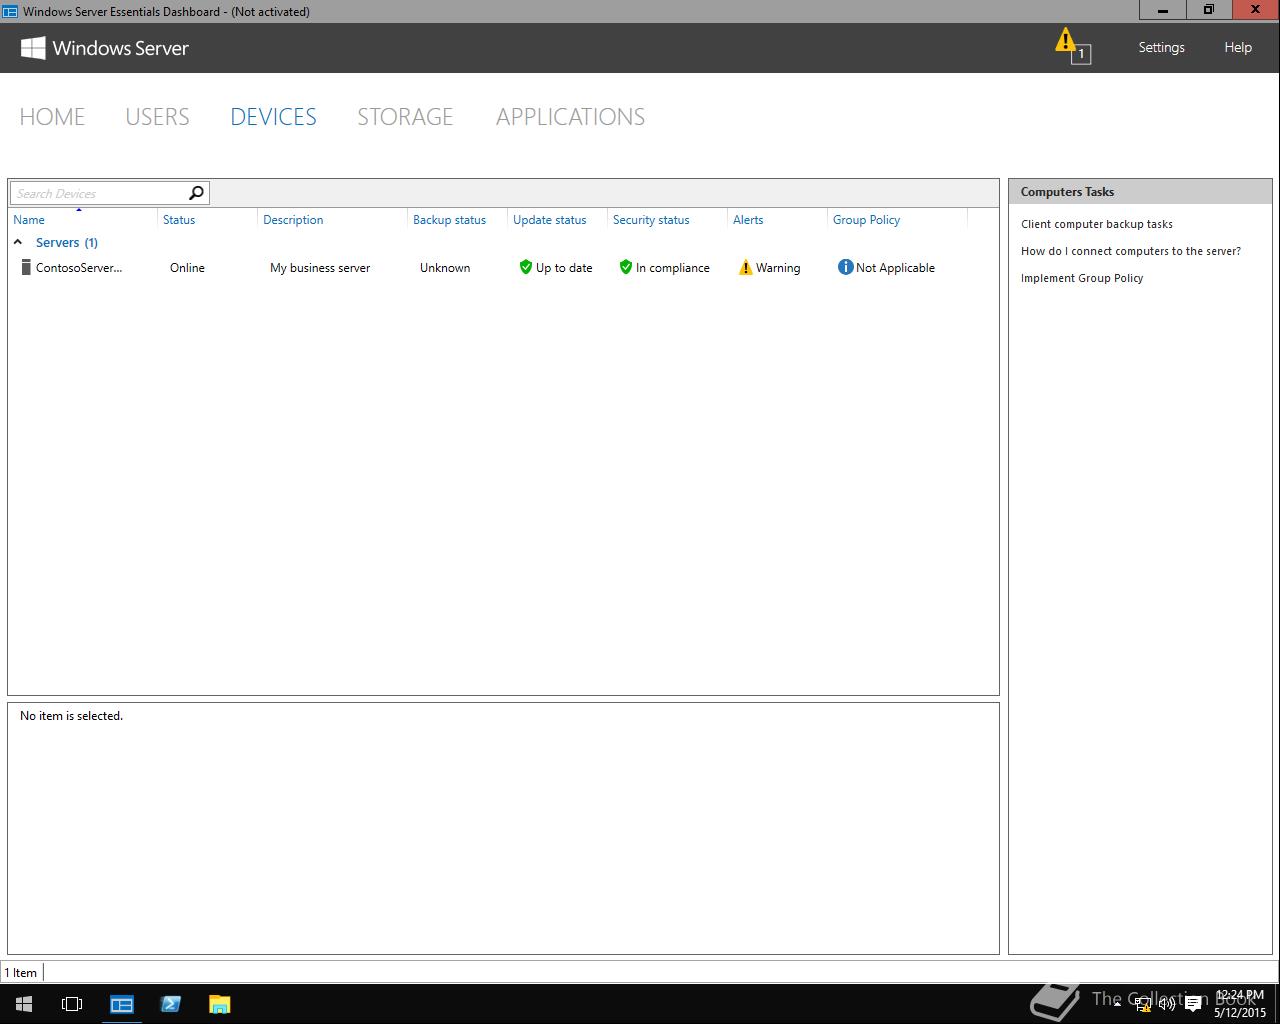Image resolution: width=1280 pixels, height=1024 pixels.
Task: Open How do I connect computers link
Action: pyautogui.click(x=1130, y=251)
